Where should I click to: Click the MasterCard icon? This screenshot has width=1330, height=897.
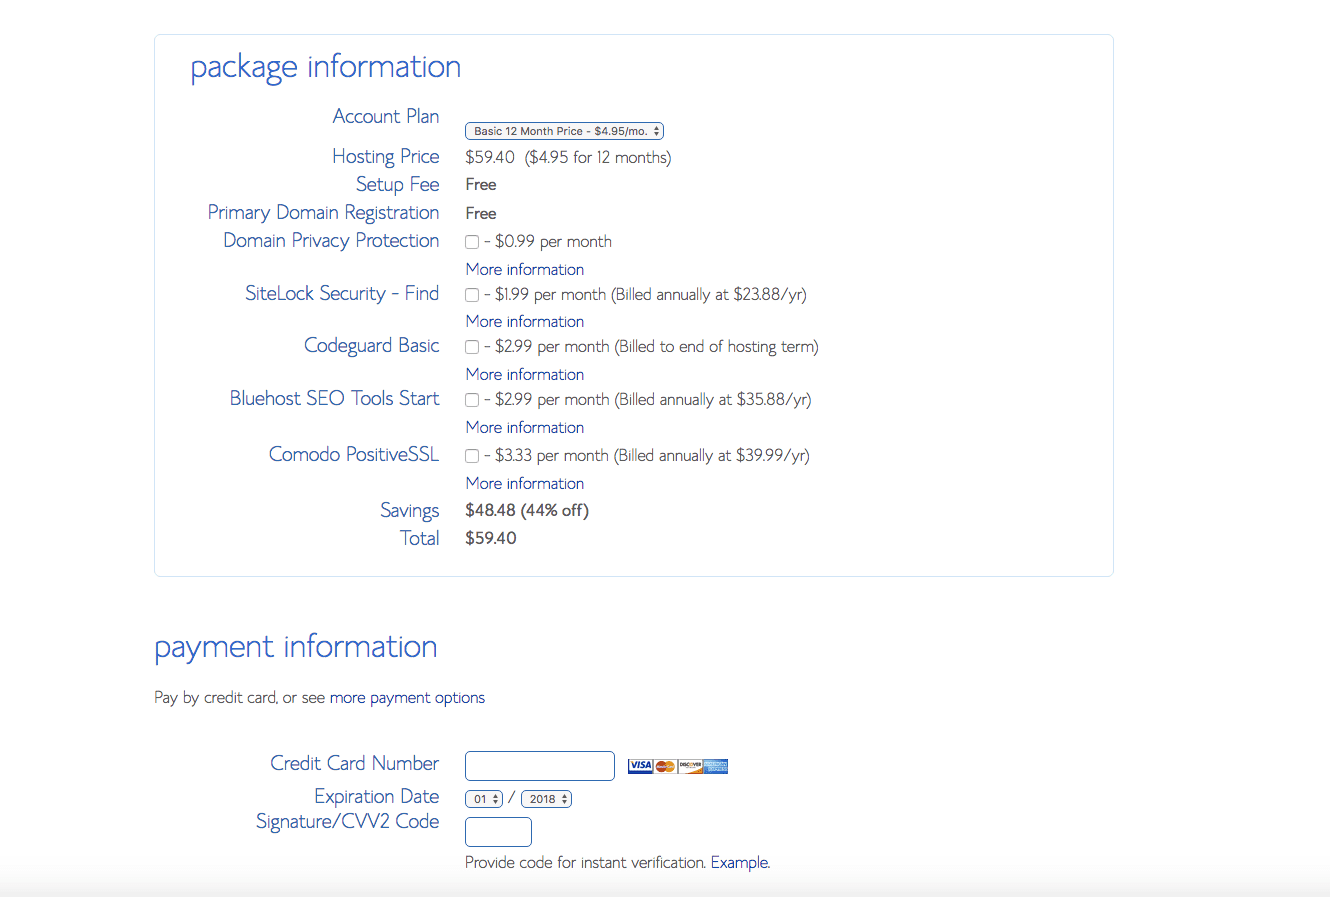665,766
